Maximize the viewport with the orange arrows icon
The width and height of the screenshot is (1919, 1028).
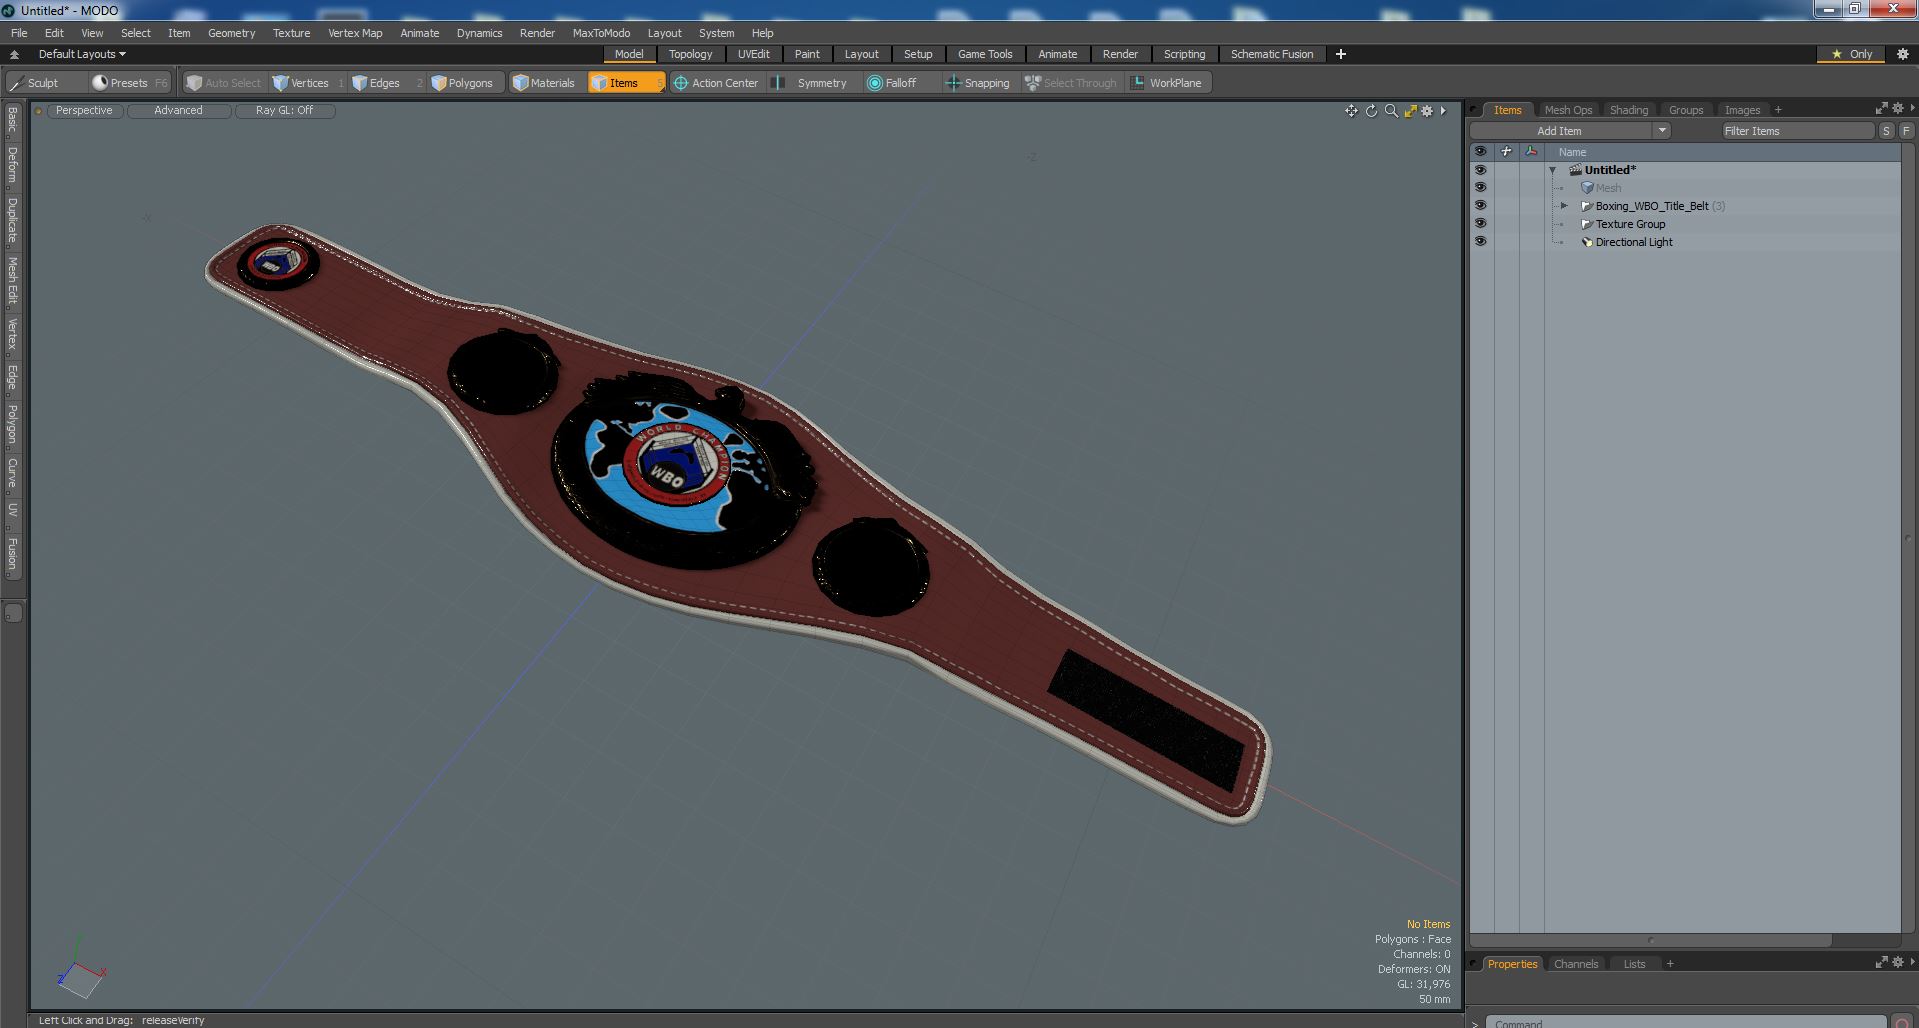pos(1410,111)
